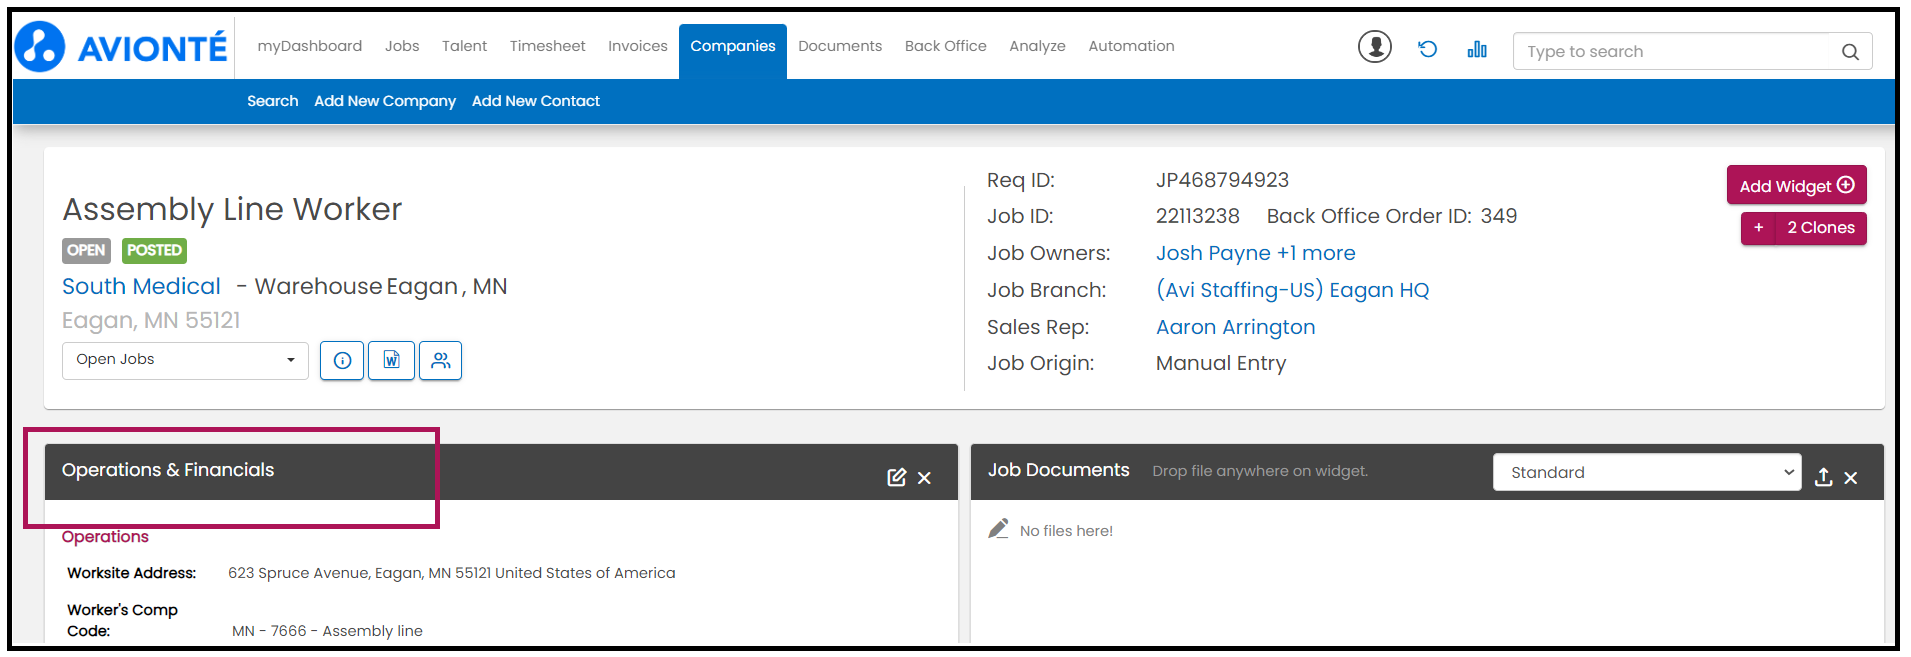Open the (Avi Staffing-US) Eagan HQ link
This screenshot has height=657, width=1911.
pyautogui.click(x=1292, y=290)
